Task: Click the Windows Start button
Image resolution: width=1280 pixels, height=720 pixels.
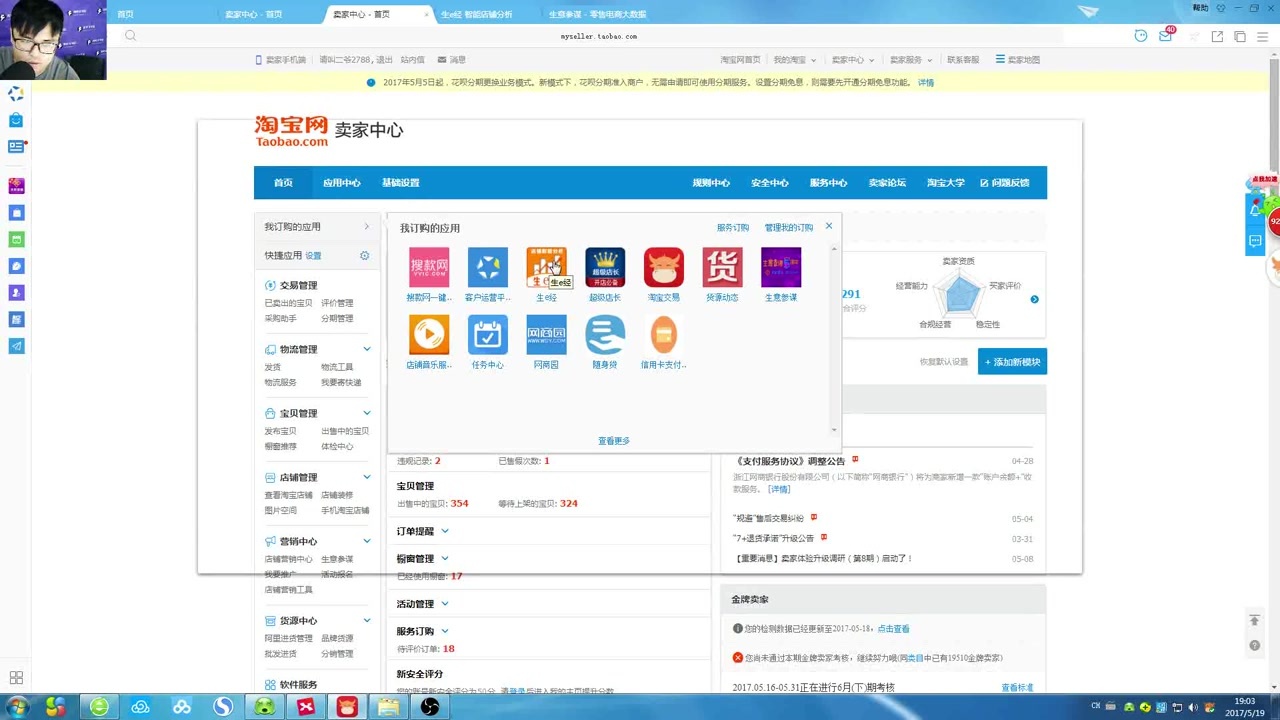Action: click(x=16, y=707)
